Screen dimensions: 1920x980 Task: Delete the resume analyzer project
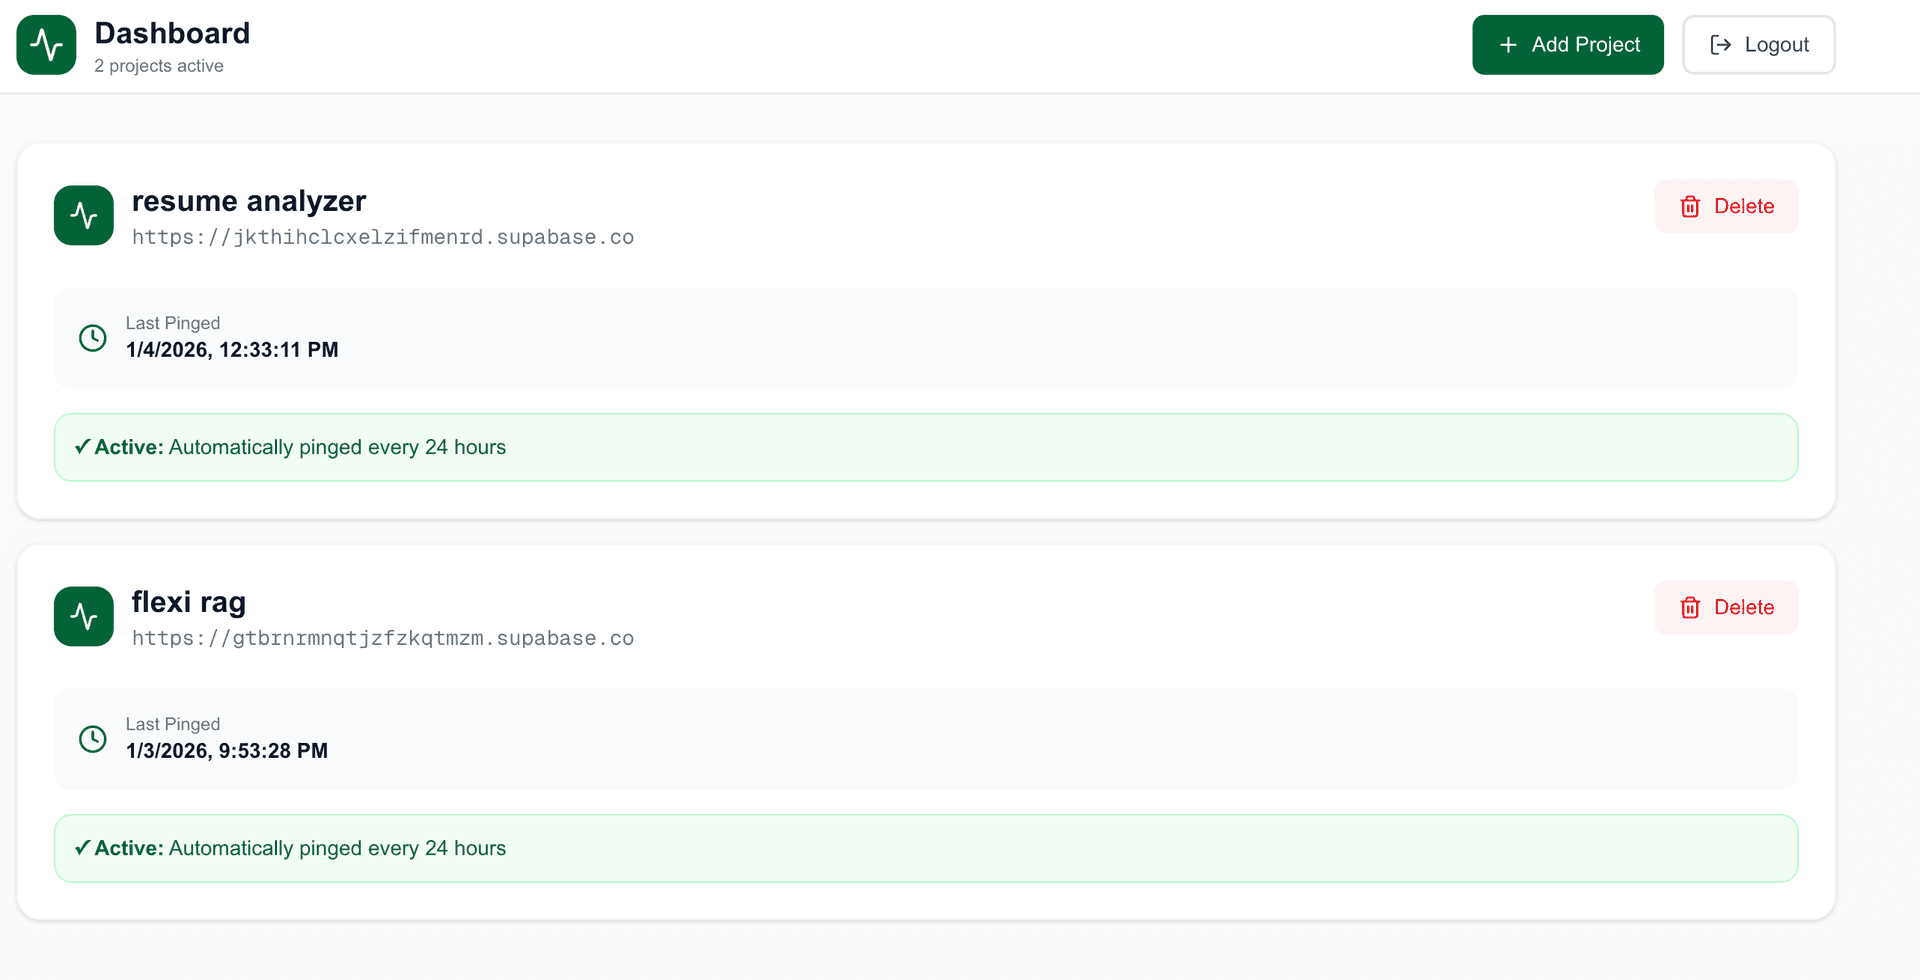tap(1726, 207)
